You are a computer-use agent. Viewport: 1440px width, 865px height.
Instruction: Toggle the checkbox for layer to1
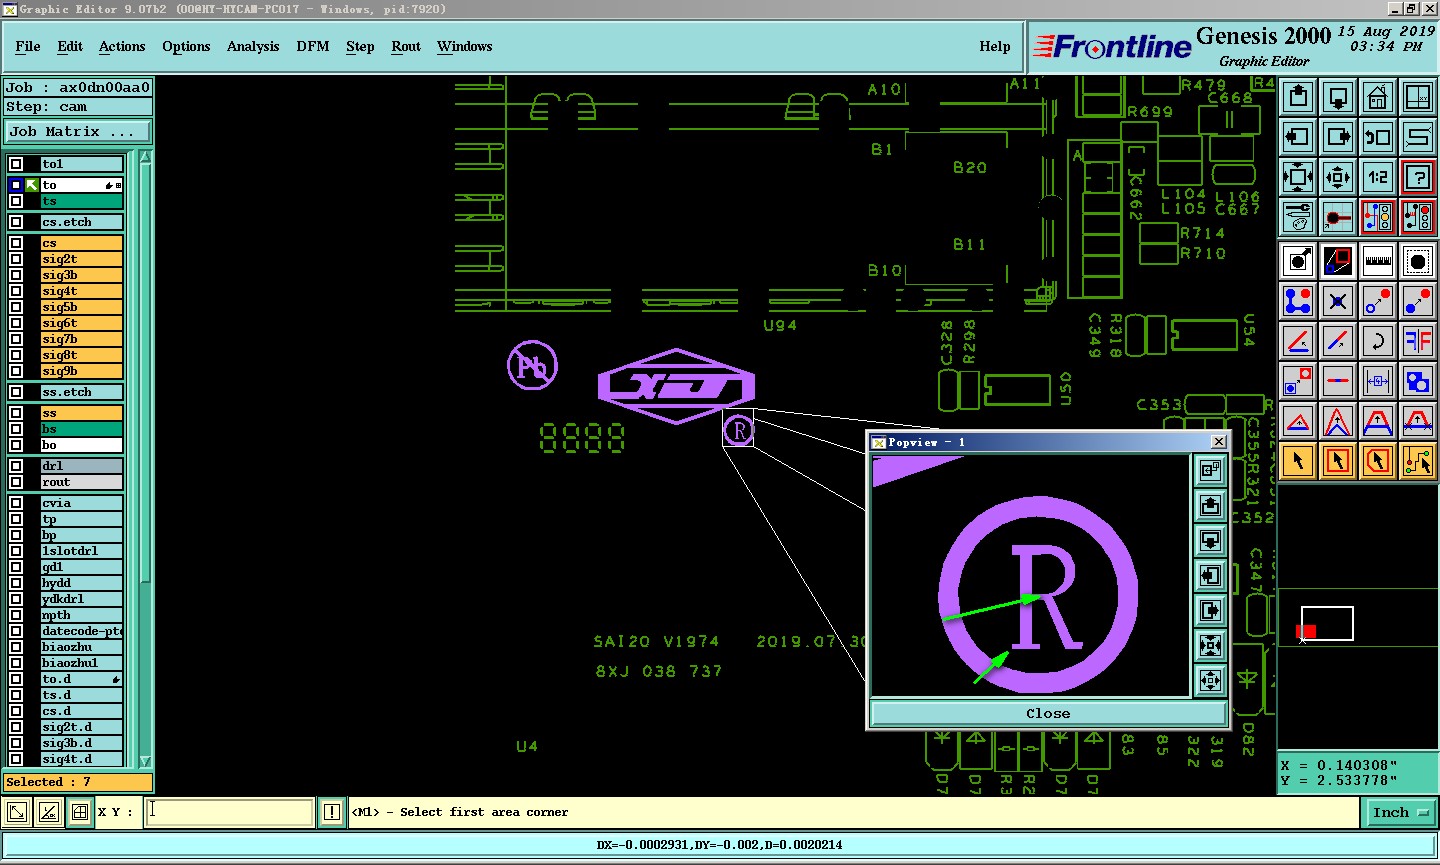(x=16, y=164)
